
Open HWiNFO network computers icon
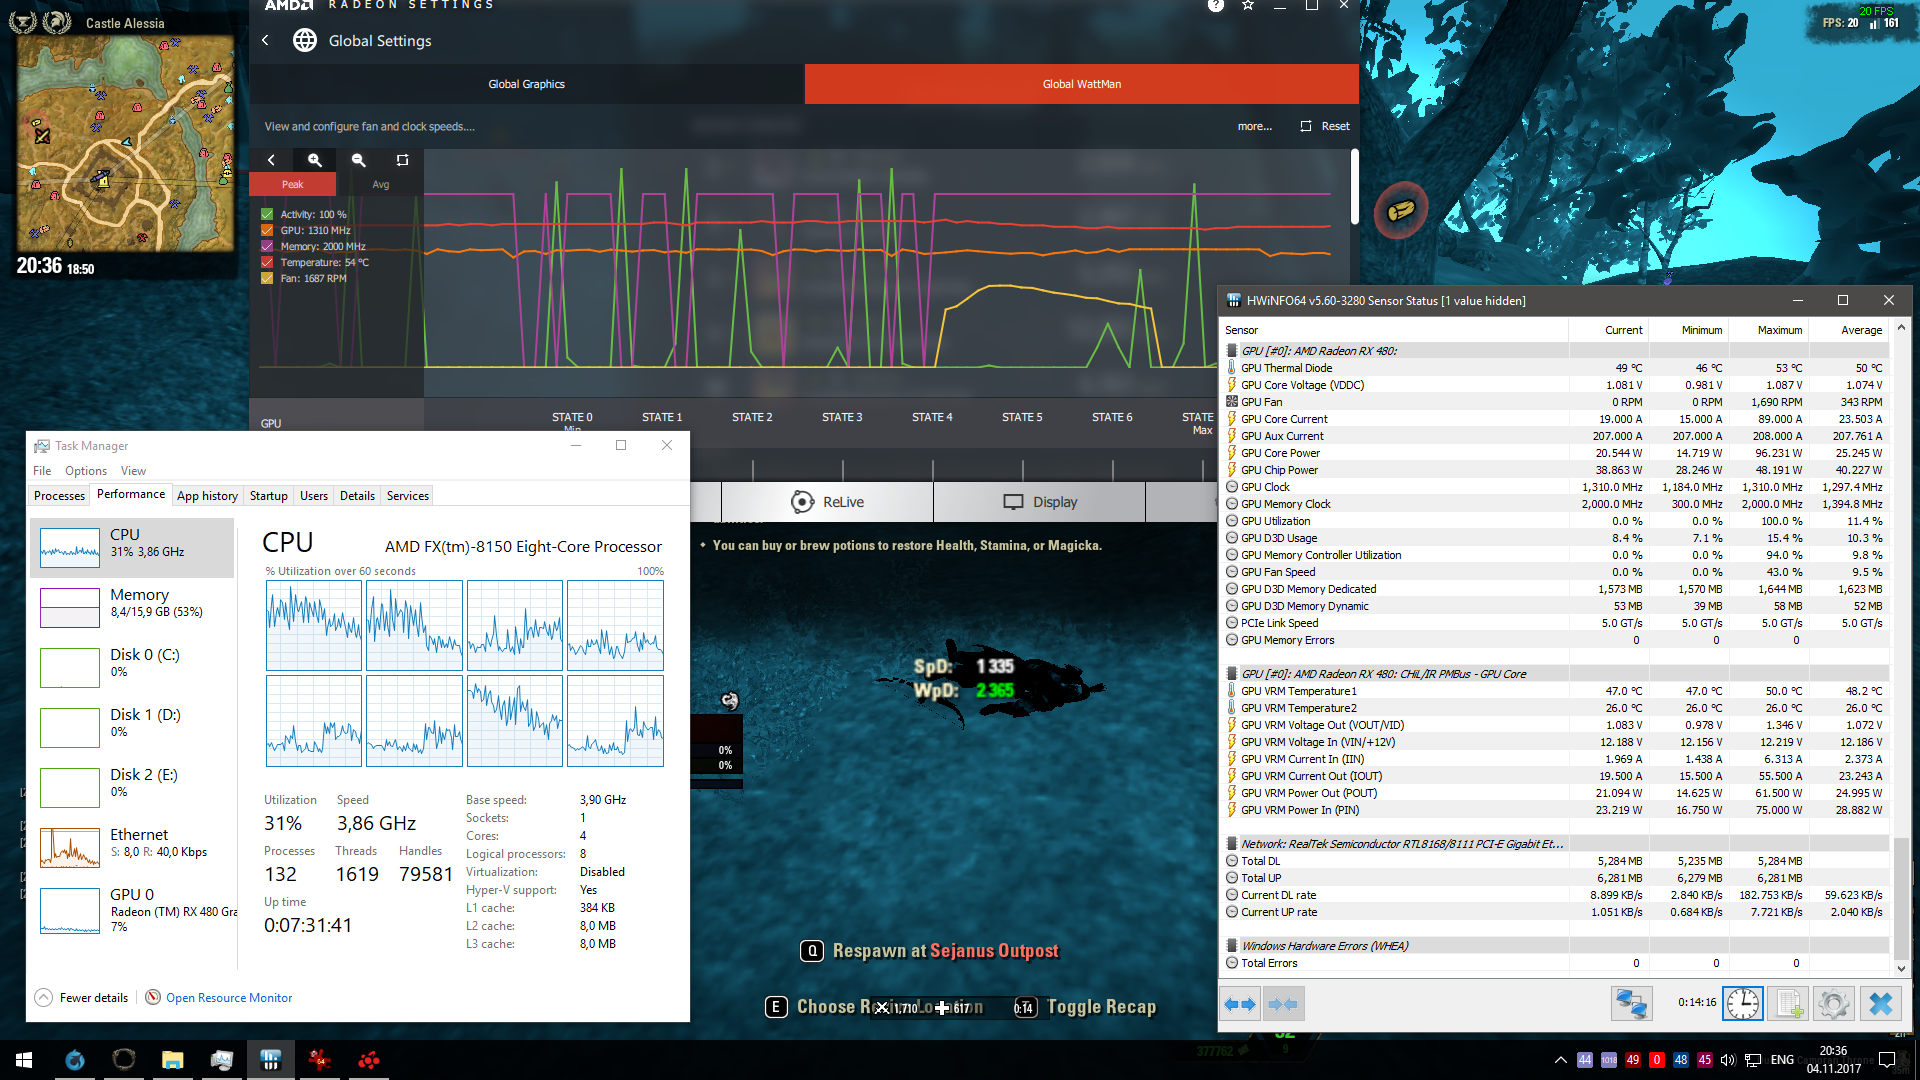tap(1631, 1003)
